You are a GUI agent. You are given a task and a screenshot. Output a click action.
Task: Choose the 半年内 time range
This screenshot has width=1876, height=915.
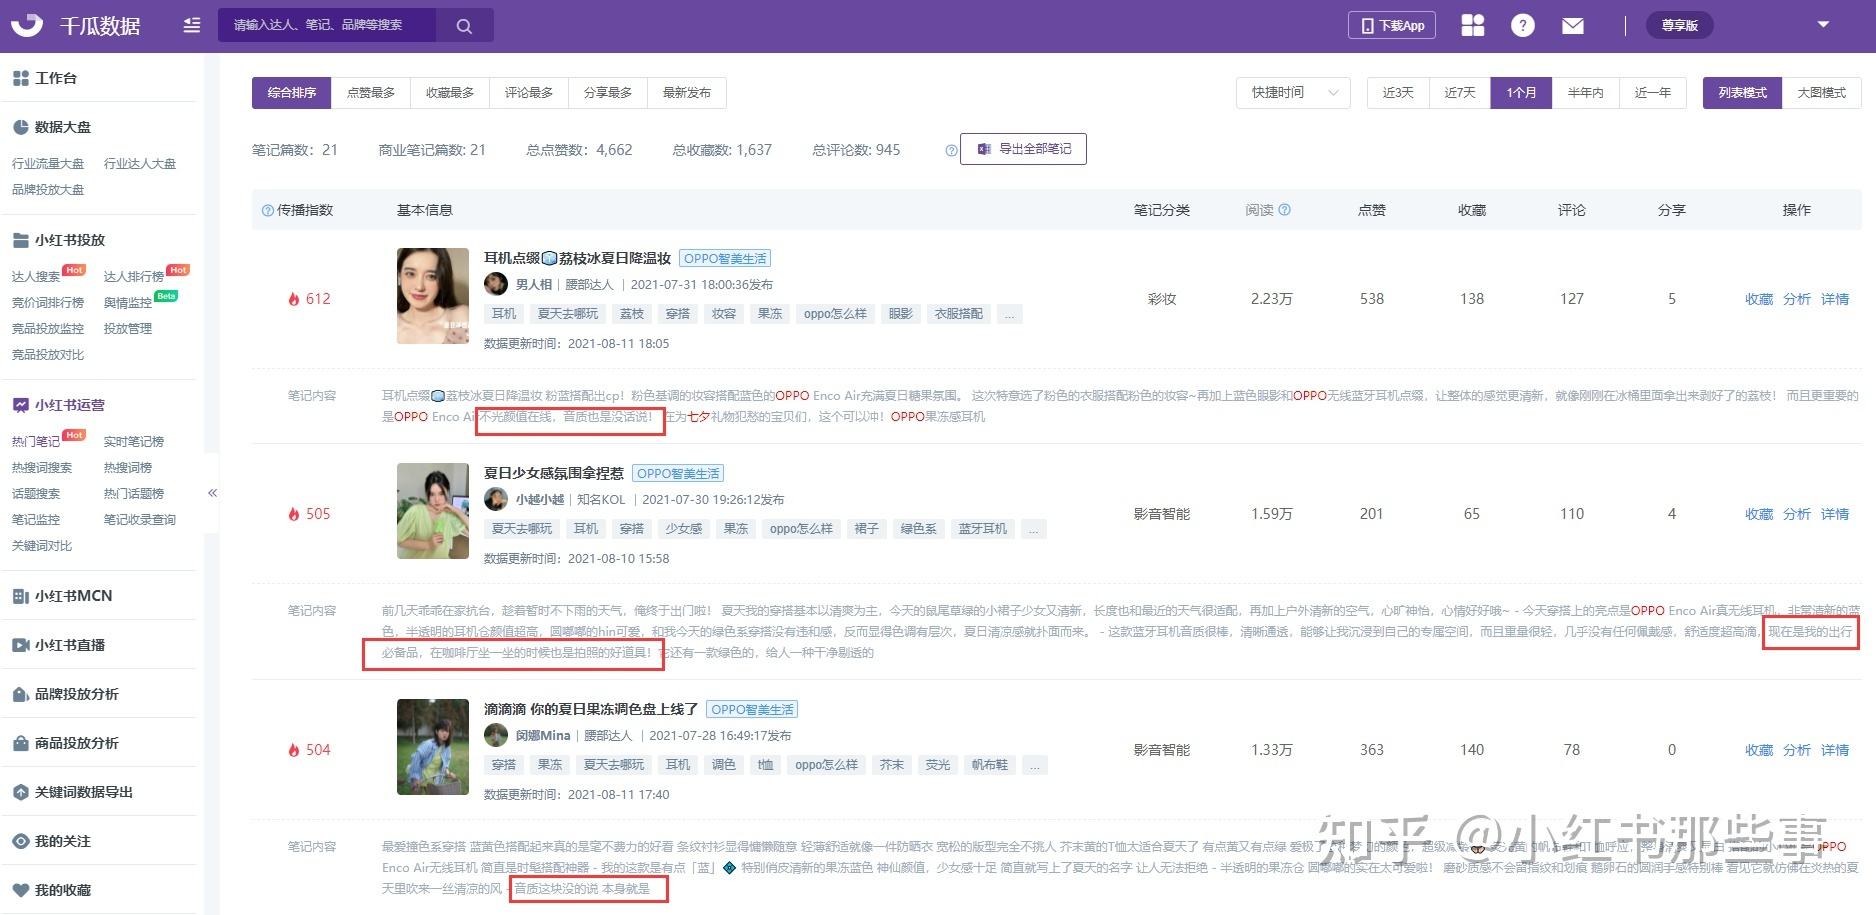pyautogui.click(x=1585, y=93)
